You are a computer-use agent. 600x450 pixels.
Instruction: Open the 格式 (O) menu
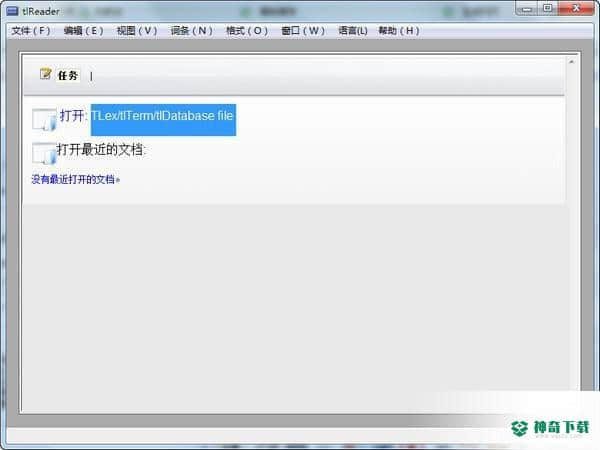pos(246,31)
